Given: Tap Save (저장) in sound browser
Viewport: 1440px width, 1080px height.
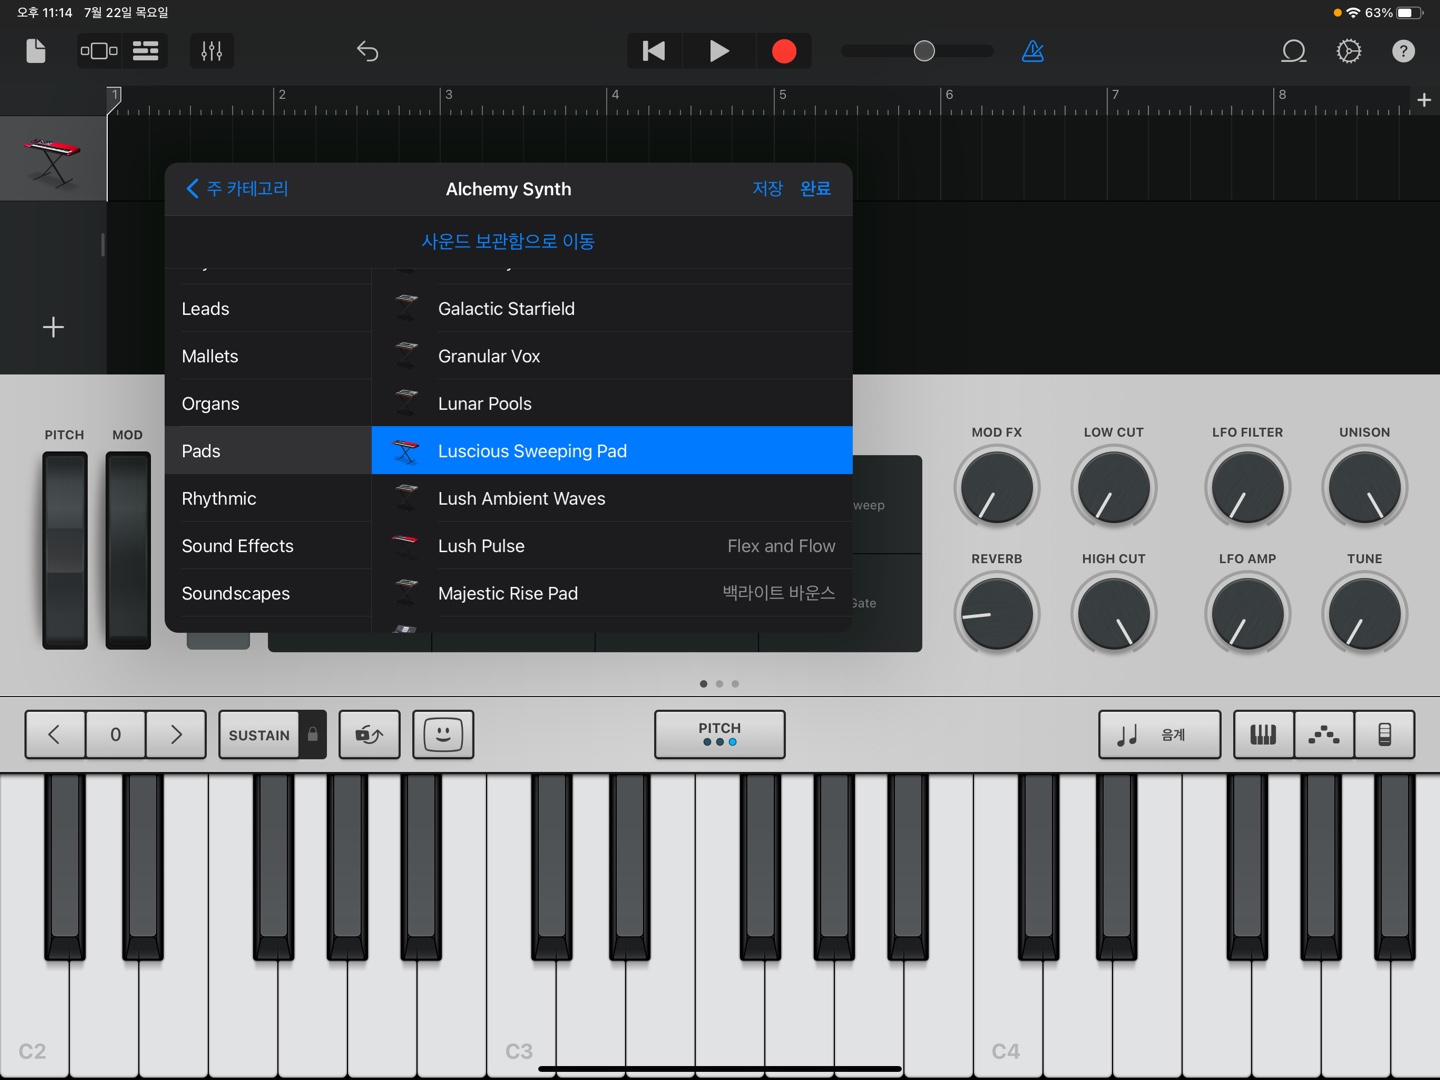Looking at the screenshot, I should [767, 189].
